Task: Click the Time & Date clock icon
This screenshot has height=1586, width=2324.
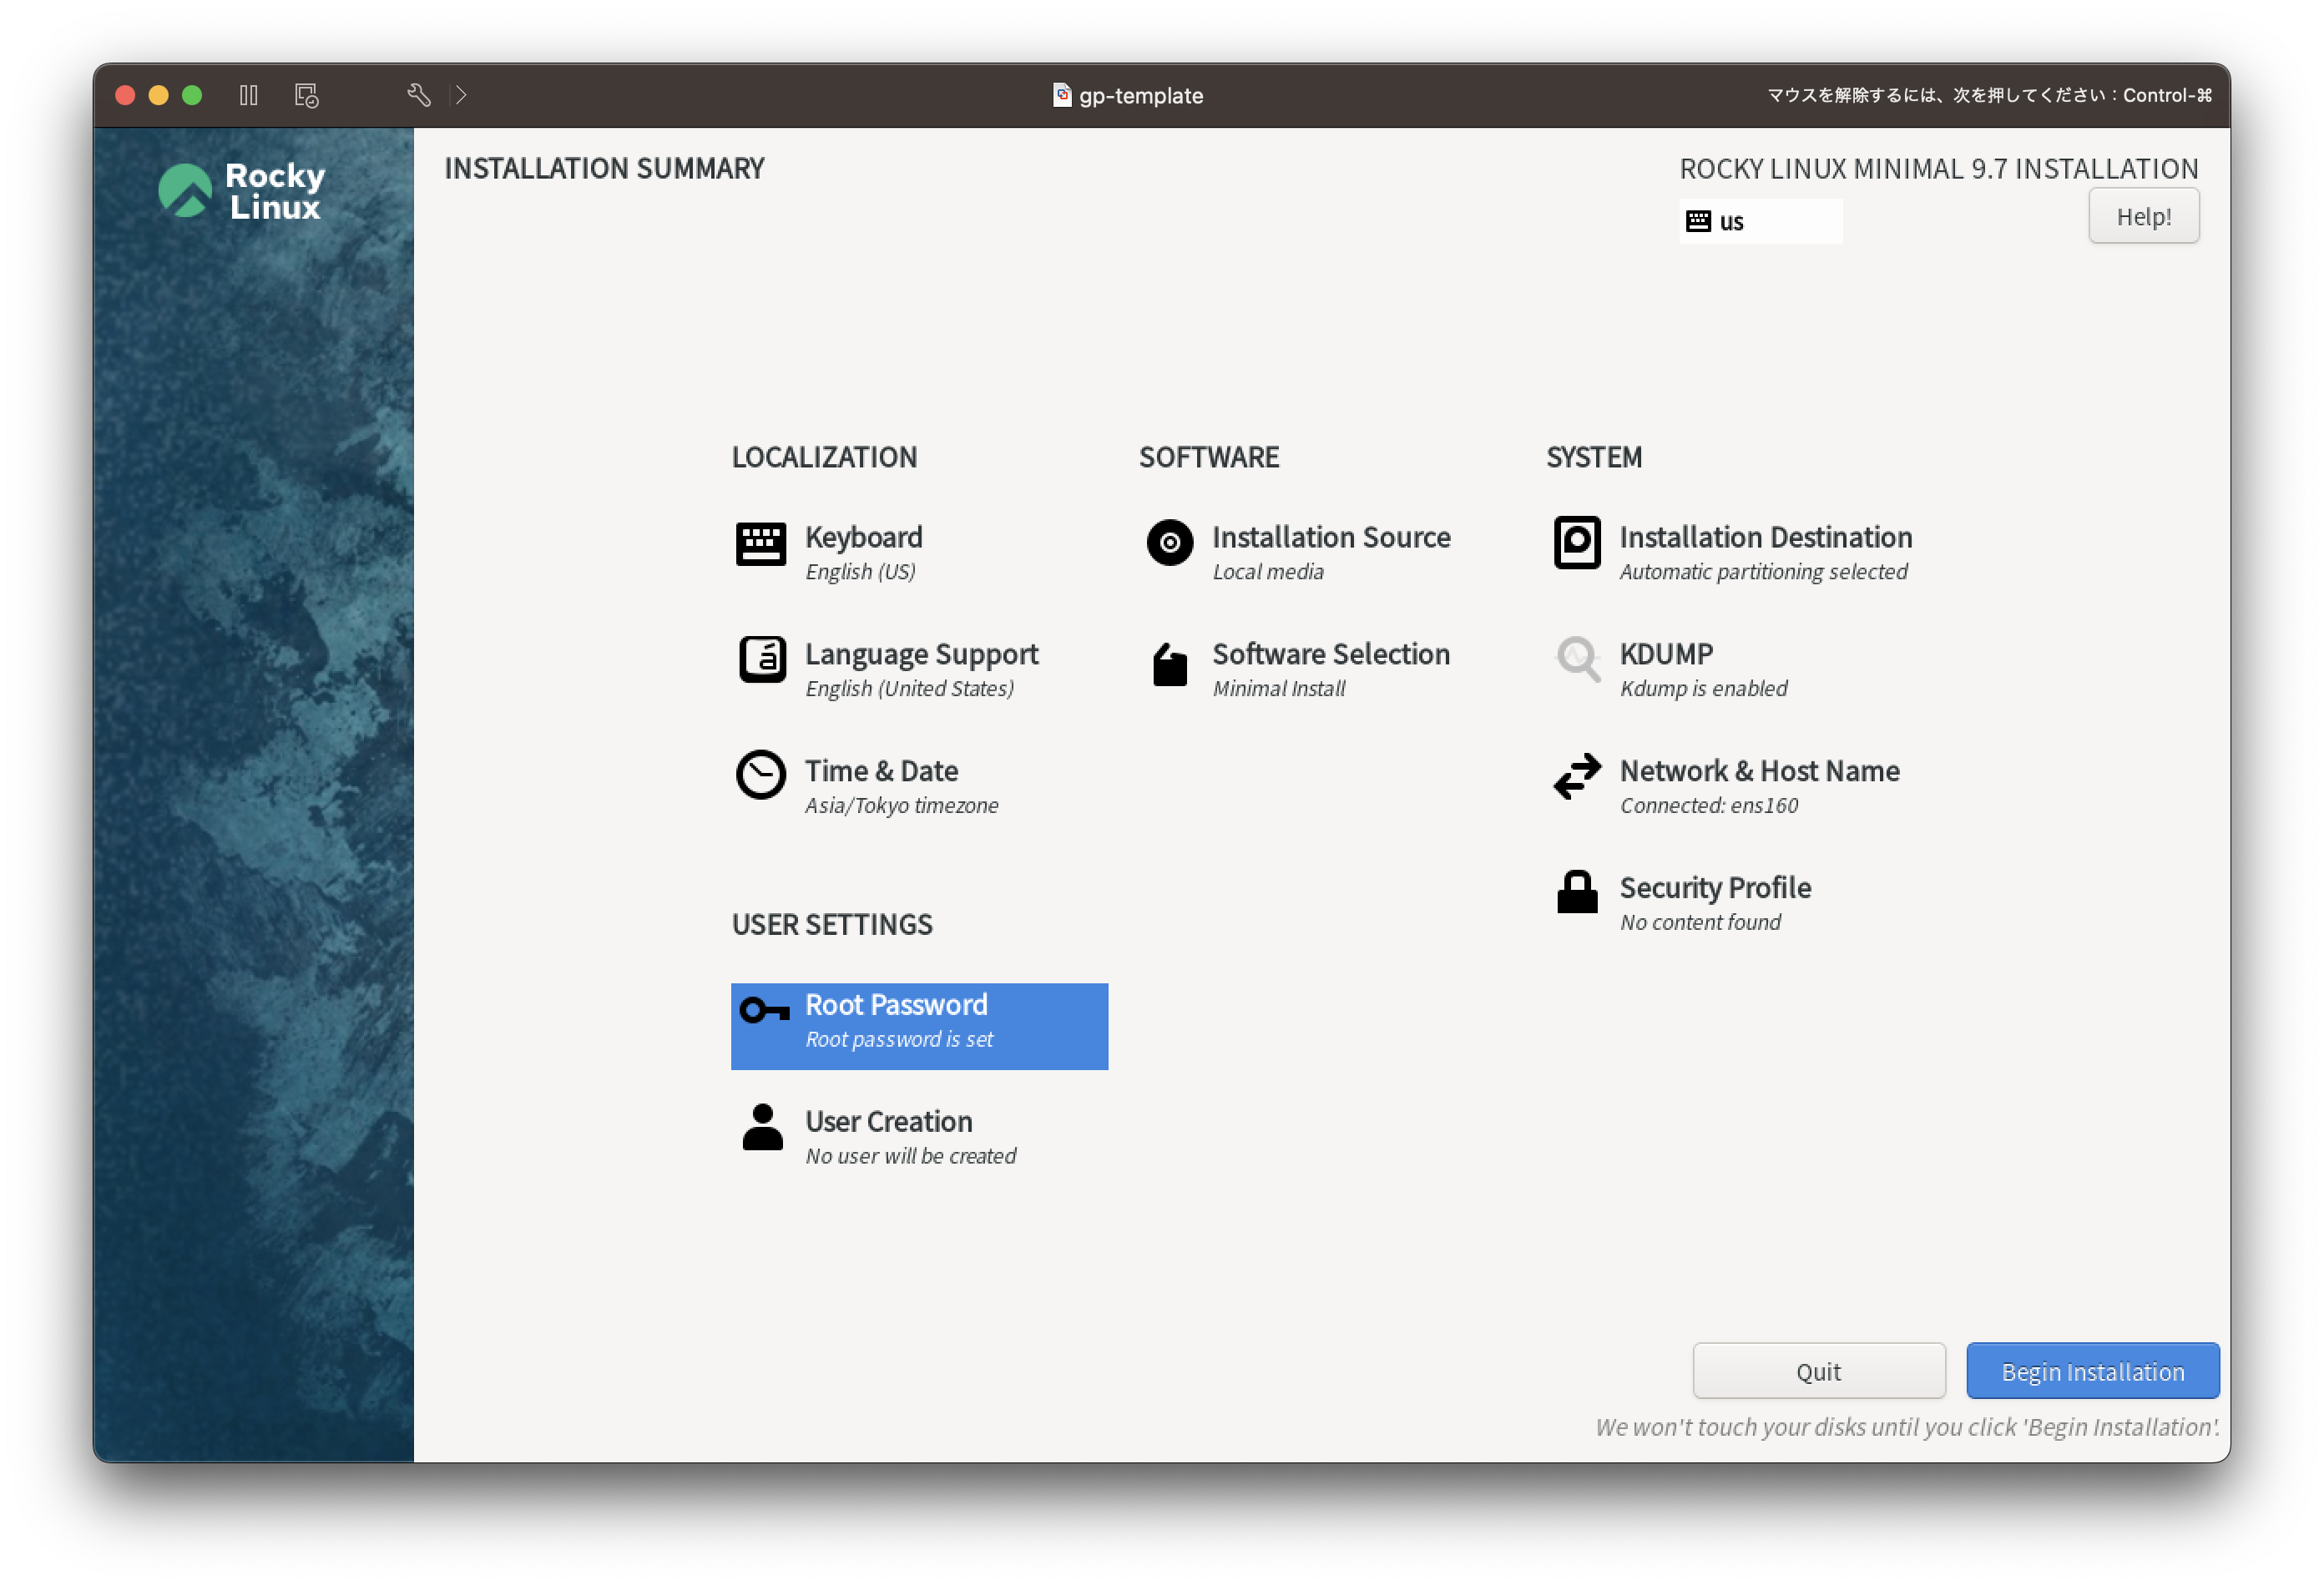Action: 760,775
